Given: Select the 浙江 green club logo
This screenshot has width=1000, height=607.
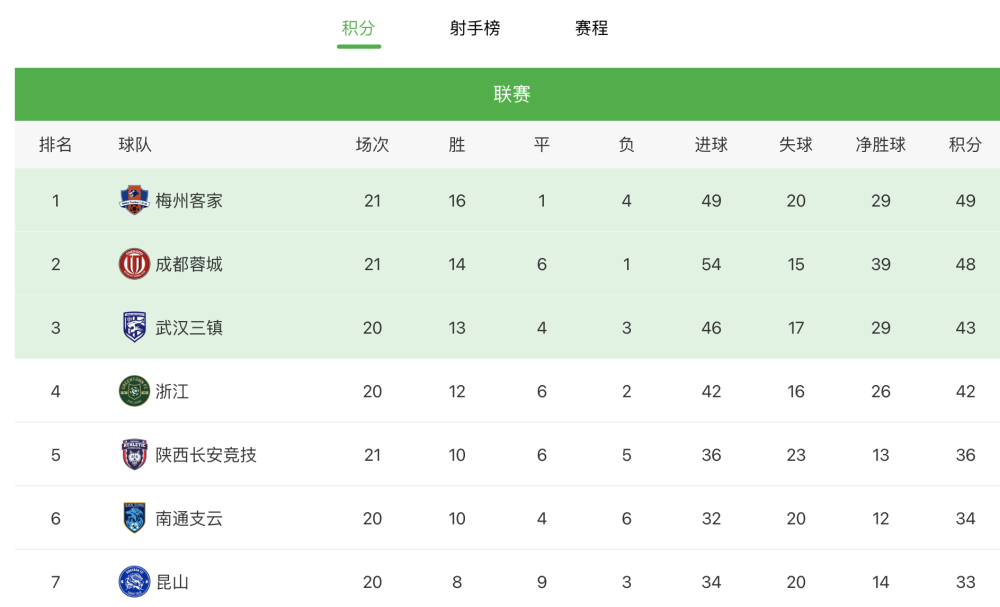Looking at the screenshot, I should tap(134, 391).
